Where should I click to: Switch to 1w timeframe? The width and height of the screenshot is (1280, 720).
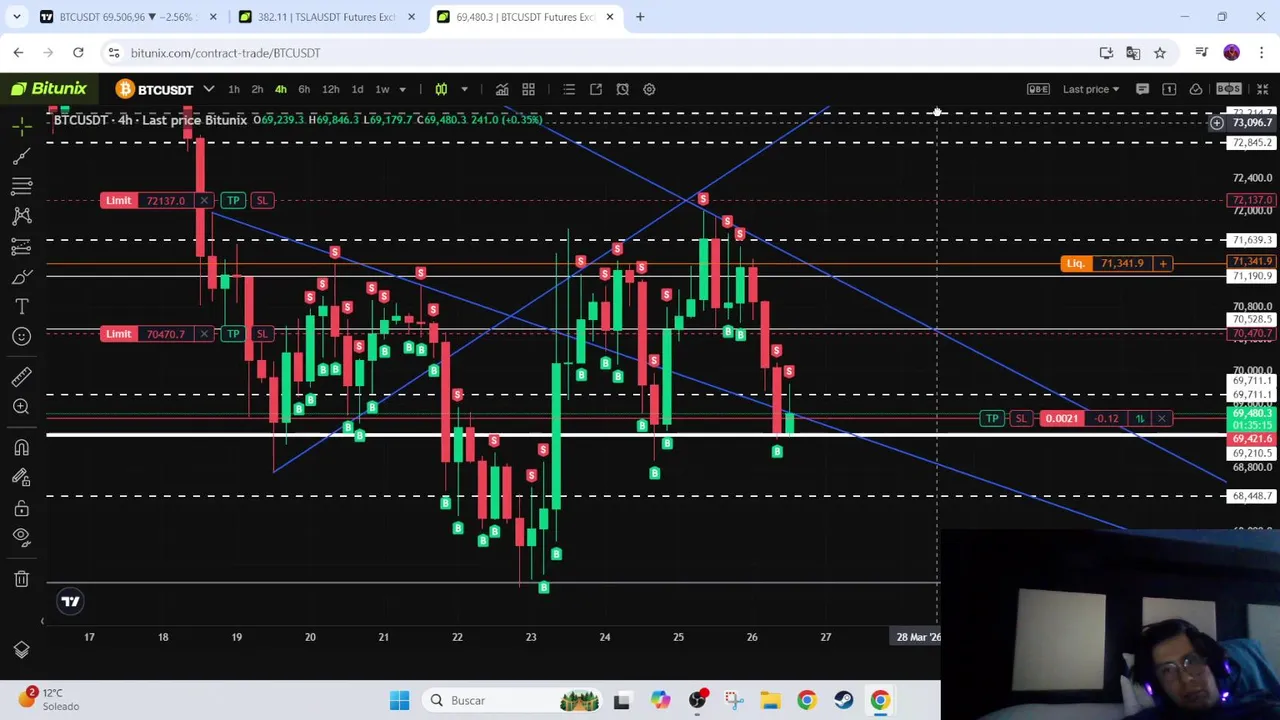click(x=382, y=89)
